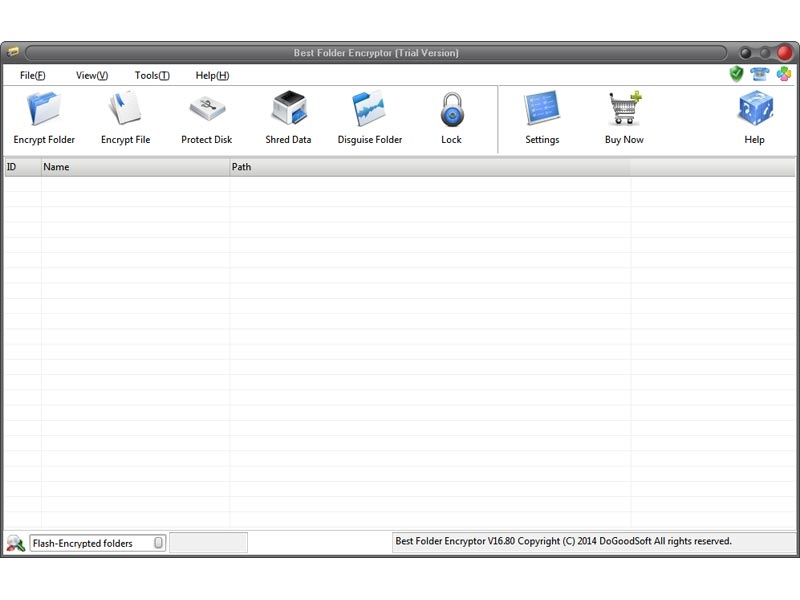Viewport: 800px width, 600px height.
Task: Click the Encrypt Folder toolbar icon
Action: [44, 109]
